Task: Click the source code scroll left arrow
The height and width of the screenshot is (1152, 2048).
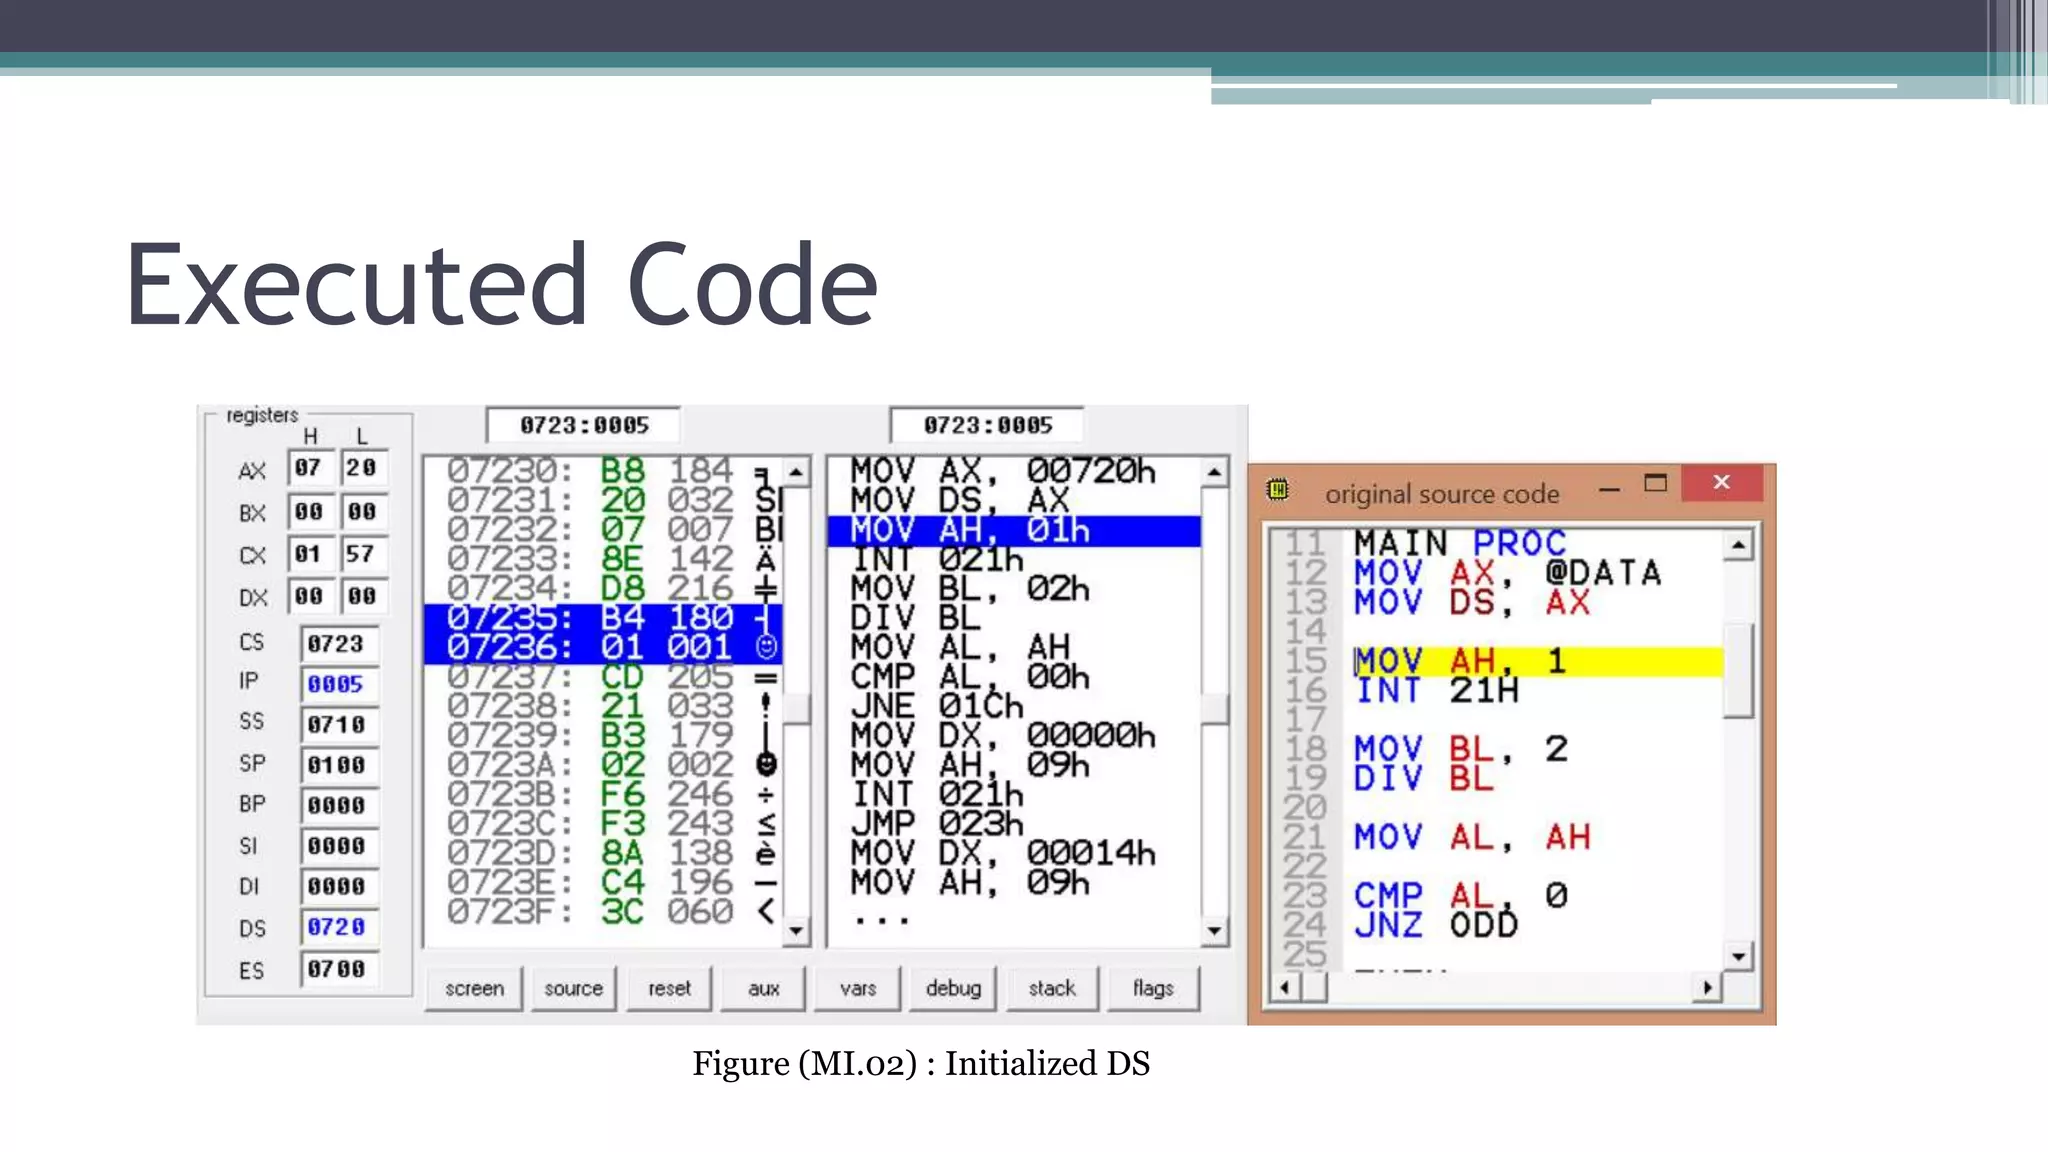Action: tap(1285, 988)
